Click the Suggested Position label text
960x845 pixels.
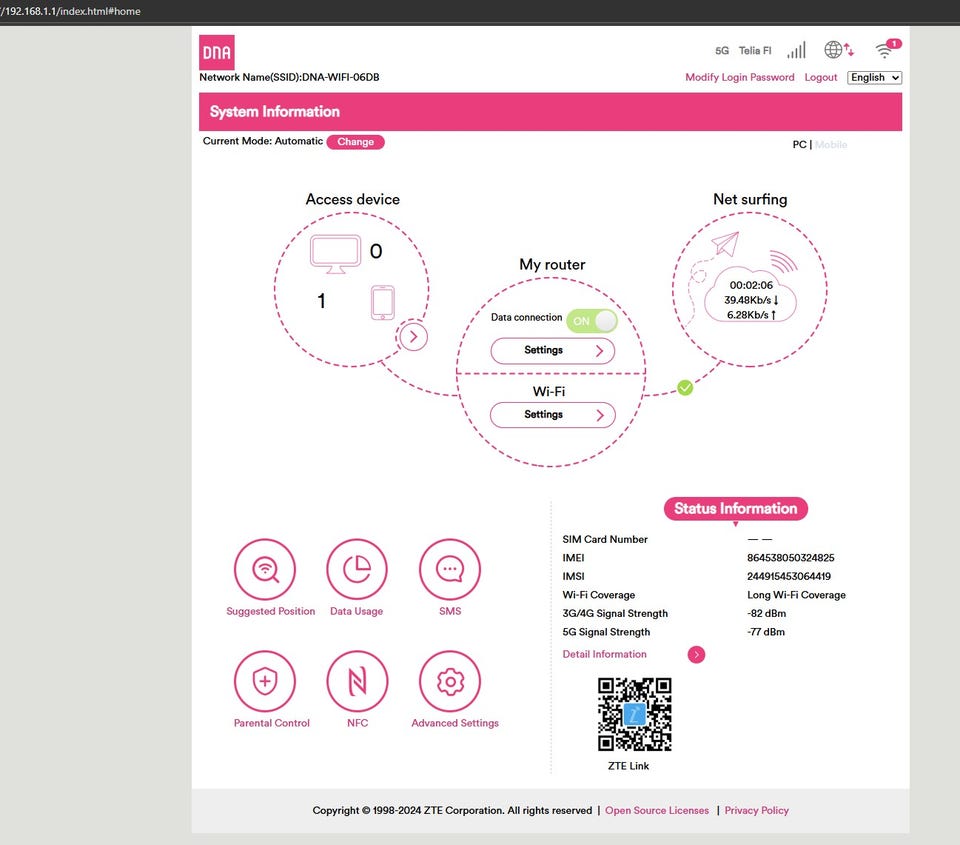click(x=271, y=611)
